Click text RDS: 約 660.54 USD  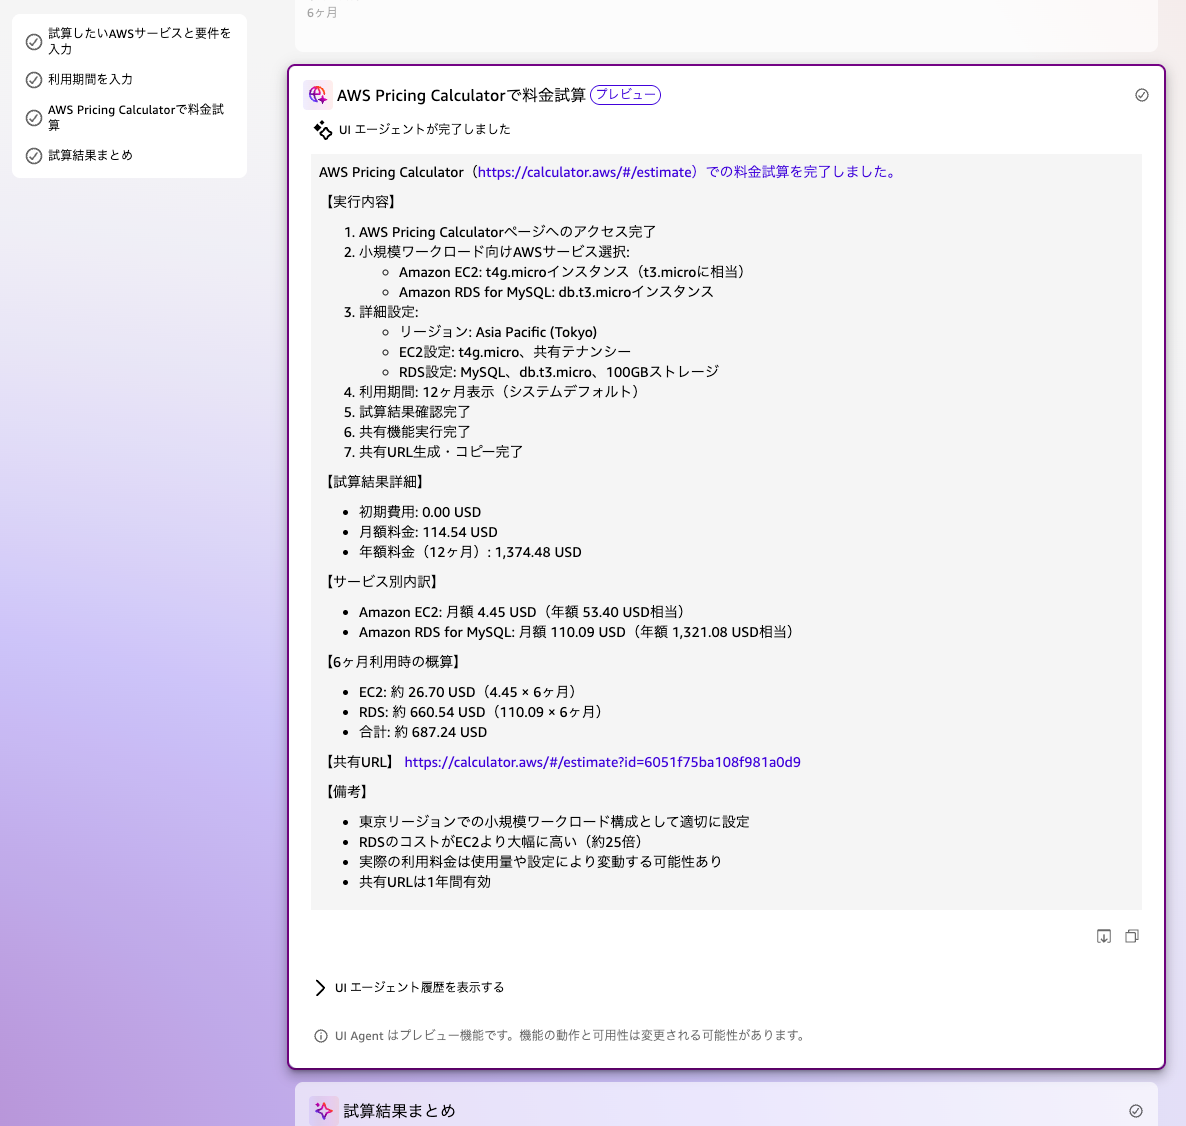point(422,712)
